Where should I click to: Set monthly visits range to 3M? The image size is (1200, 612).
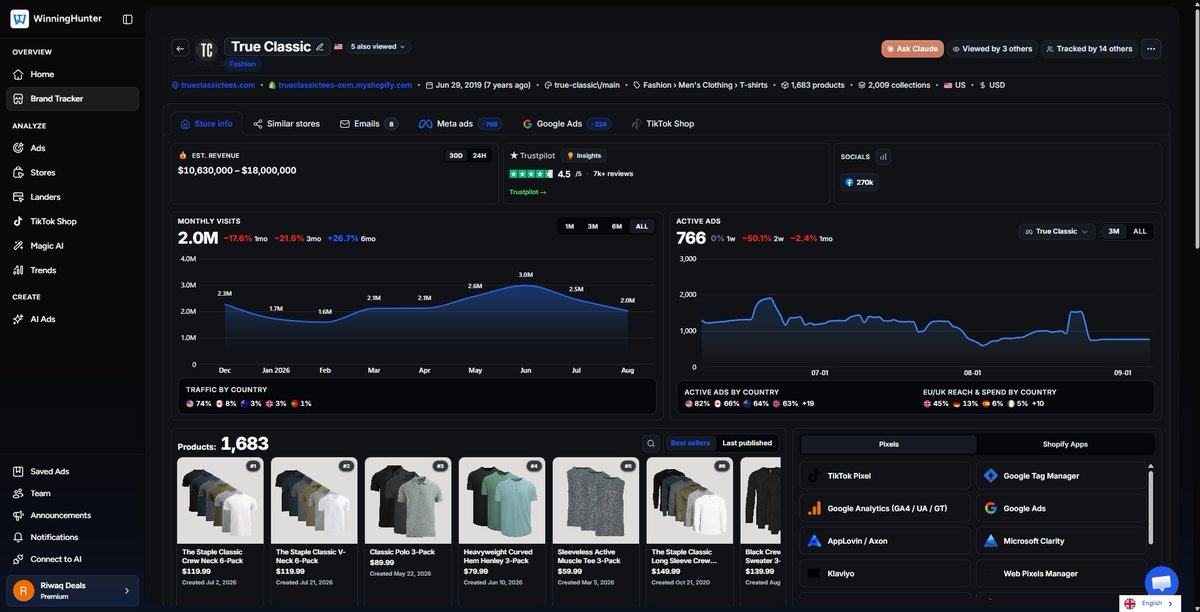pyautogui.click(x=593, y=227)
